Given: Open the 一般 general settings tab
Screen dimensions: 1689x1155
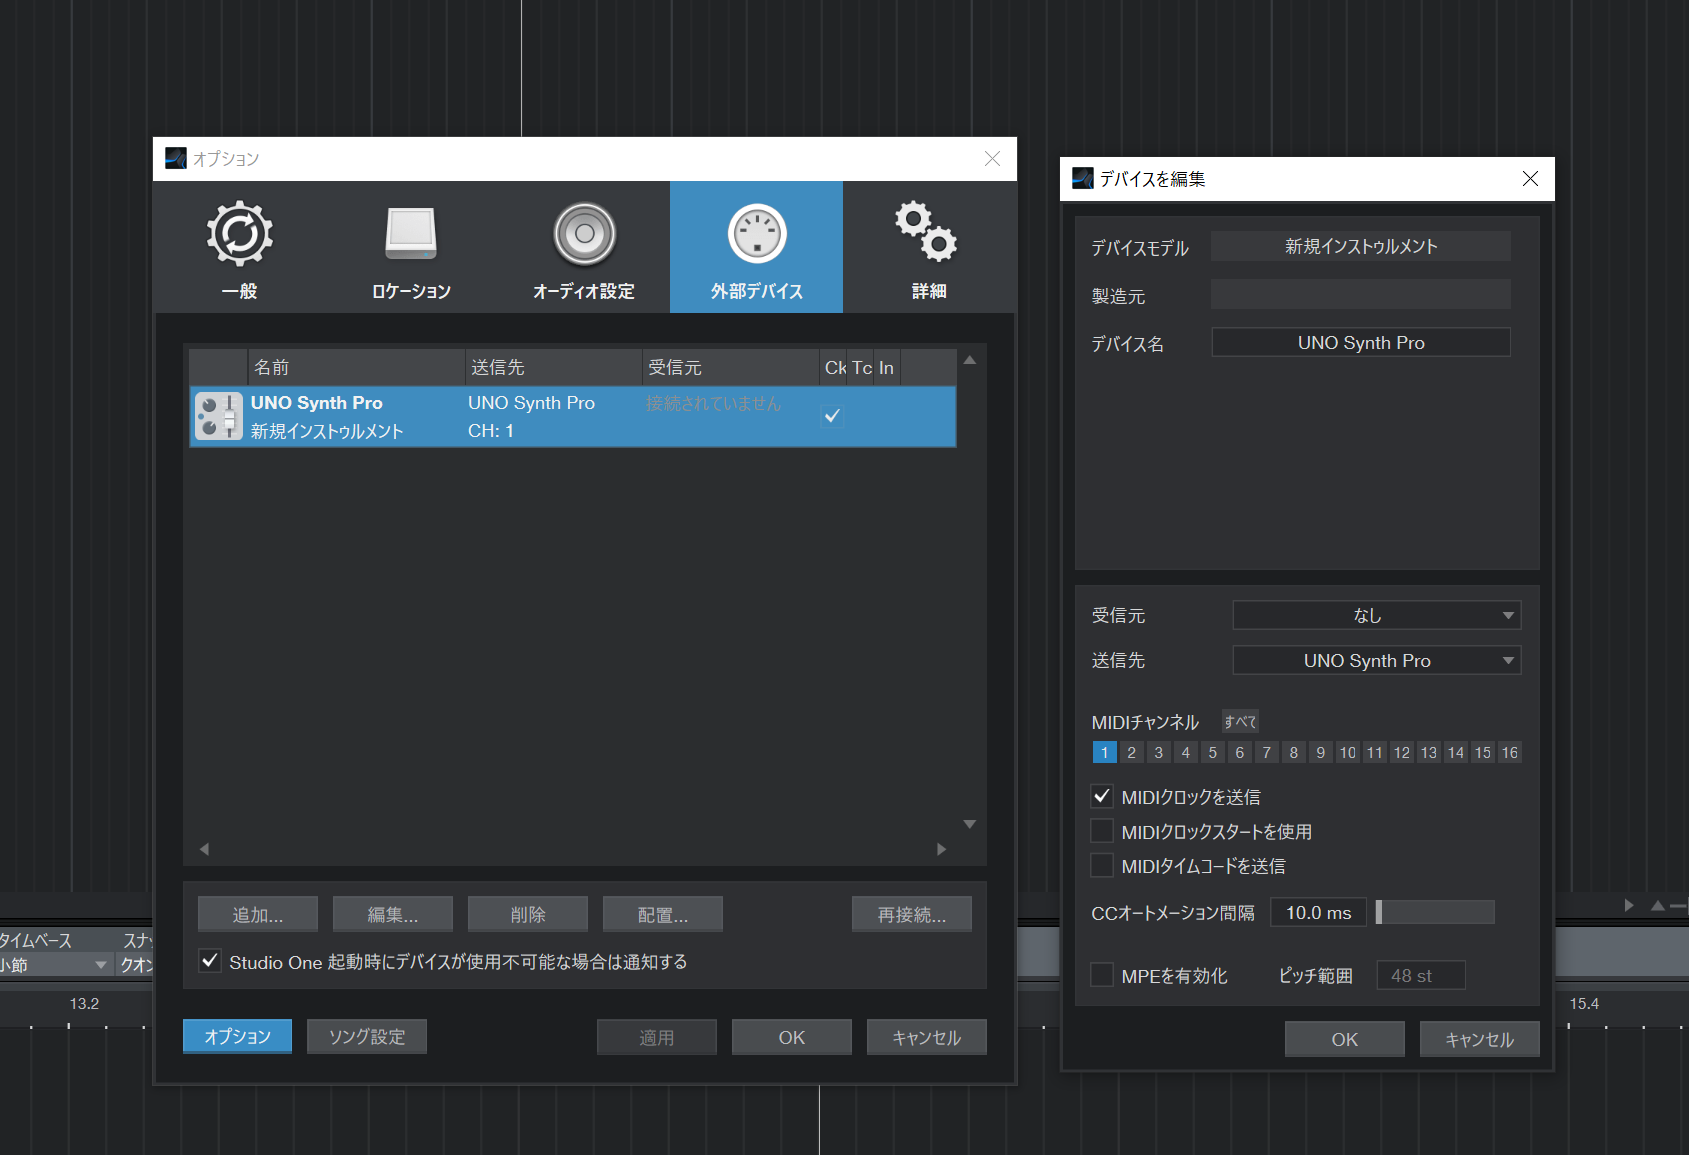Looking at the screenshot, I should point(240,247).
